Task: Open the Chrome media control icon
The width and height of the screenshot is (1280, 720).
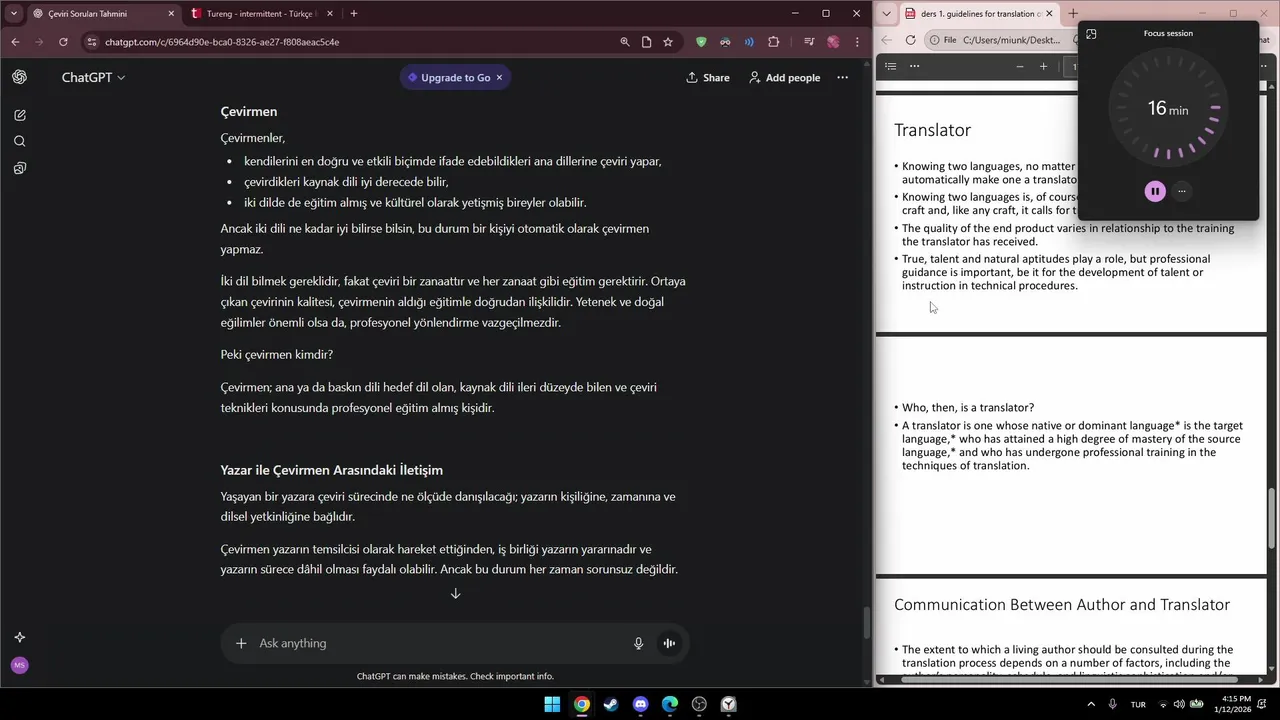Action: pyautogui.click(x=808, y=42)
